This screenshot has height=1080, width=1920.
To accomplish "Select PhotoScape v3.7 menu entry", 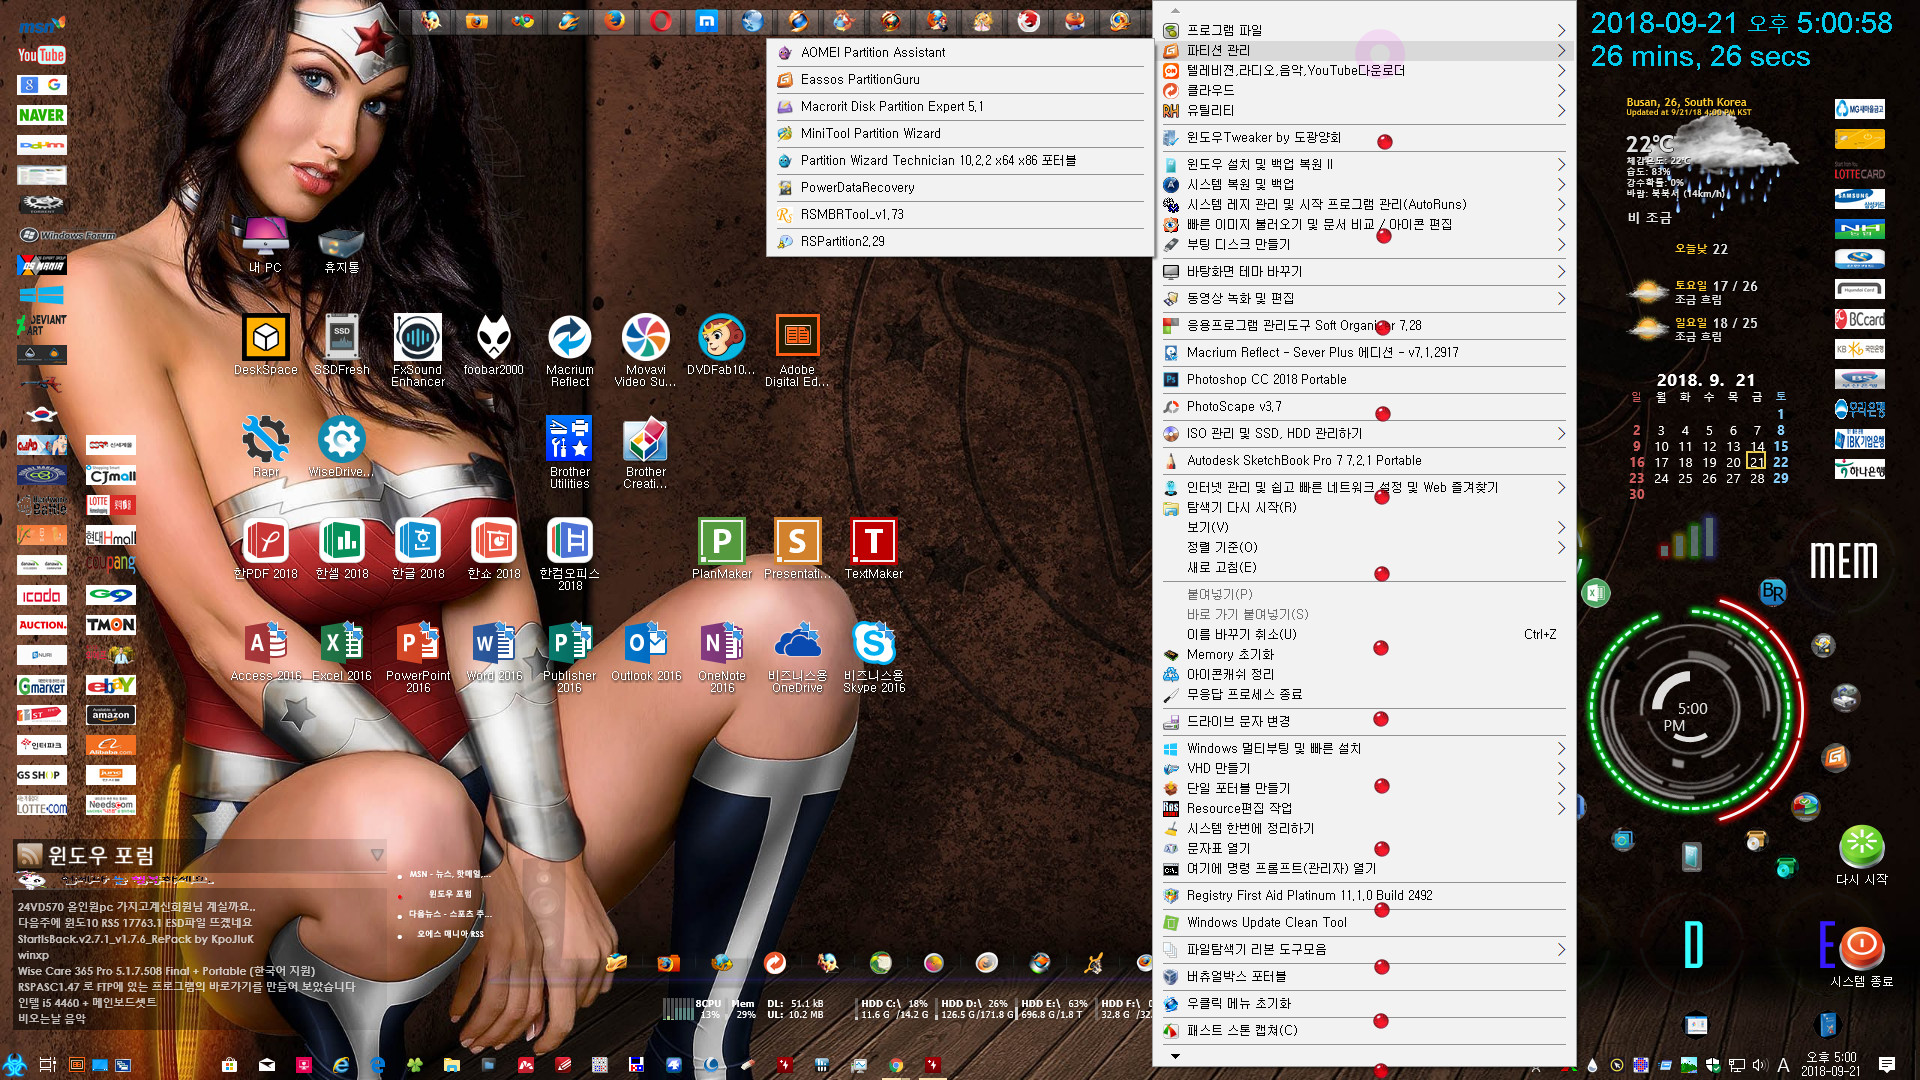I will point(1364,406).
